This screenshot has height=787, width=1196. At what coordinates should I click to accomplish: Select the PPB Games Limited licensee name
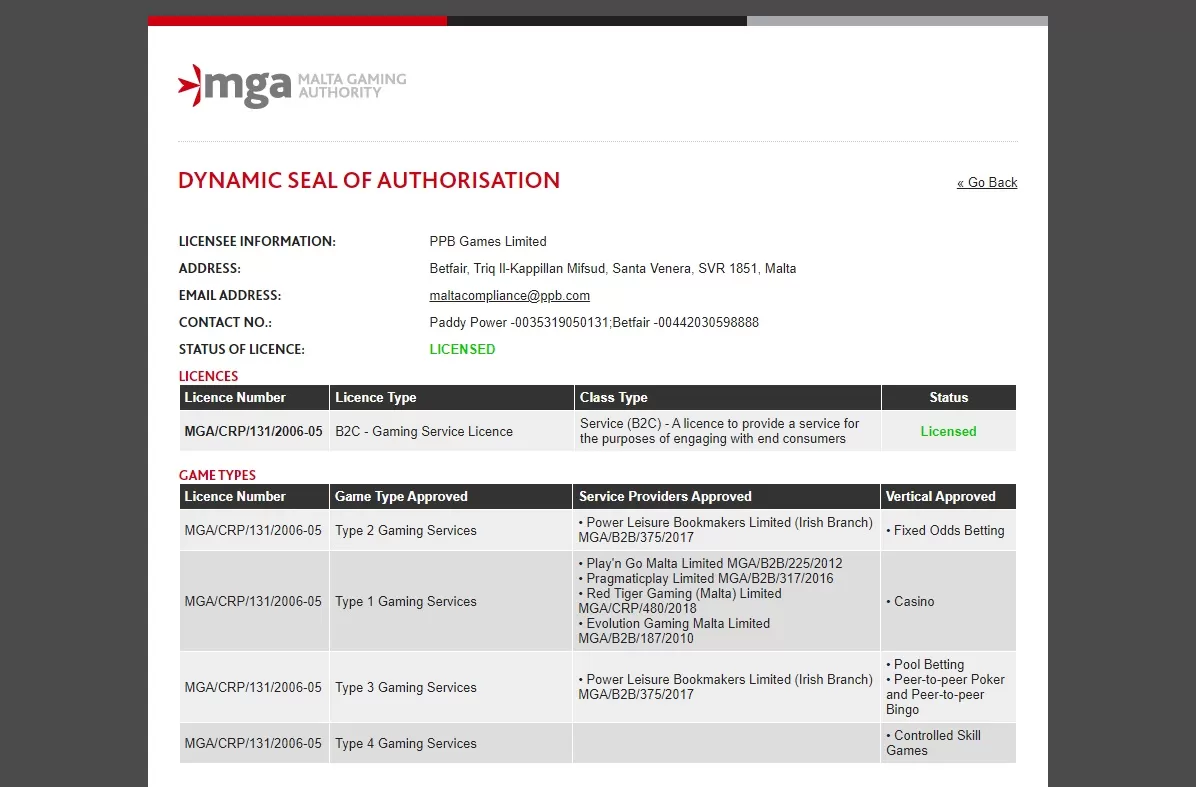pyautogui.click(x=488, y=241)
